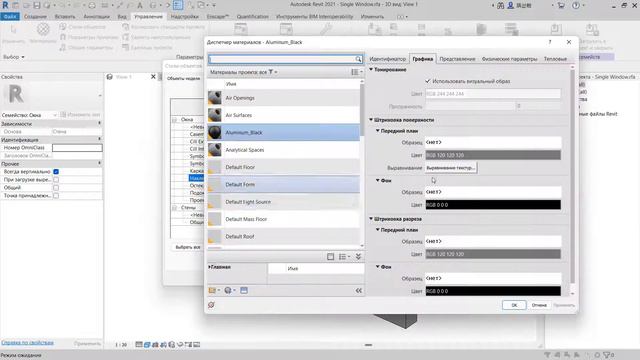Collapse the 'Идентификация' properties group
This screenshot has height=360, width=640.
click(99, 140)
